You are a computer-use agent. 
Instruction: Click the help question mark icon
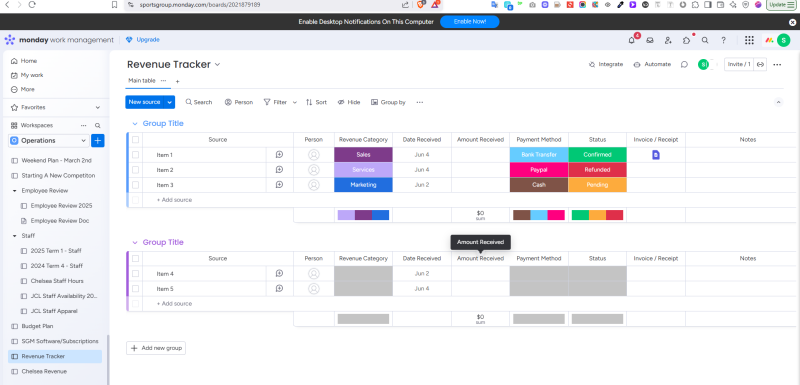click(723, 40)
